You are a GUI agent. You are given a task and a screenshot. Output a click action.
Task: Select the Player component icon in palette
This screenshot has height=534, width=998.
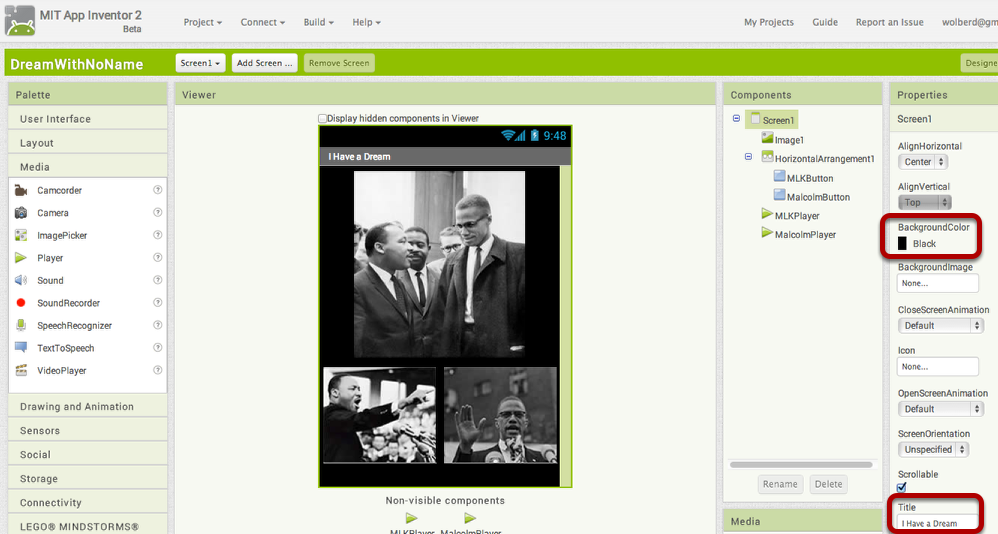(21, 258)
